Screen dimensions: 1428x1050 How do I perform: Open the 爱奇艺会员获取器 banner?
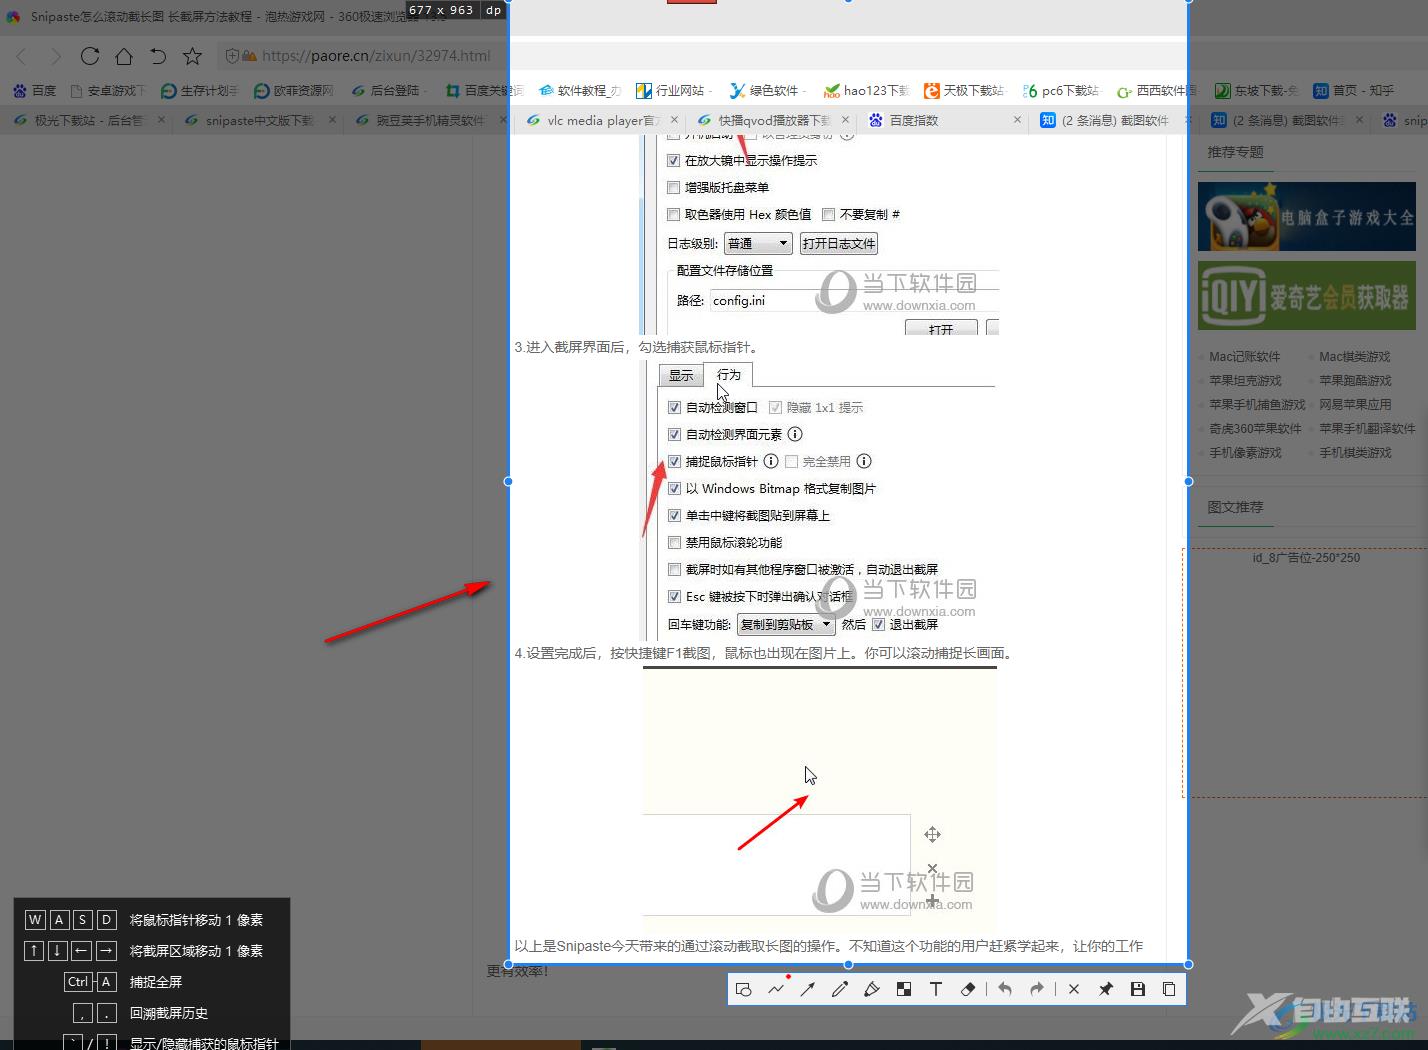[x=1307, y=296]
